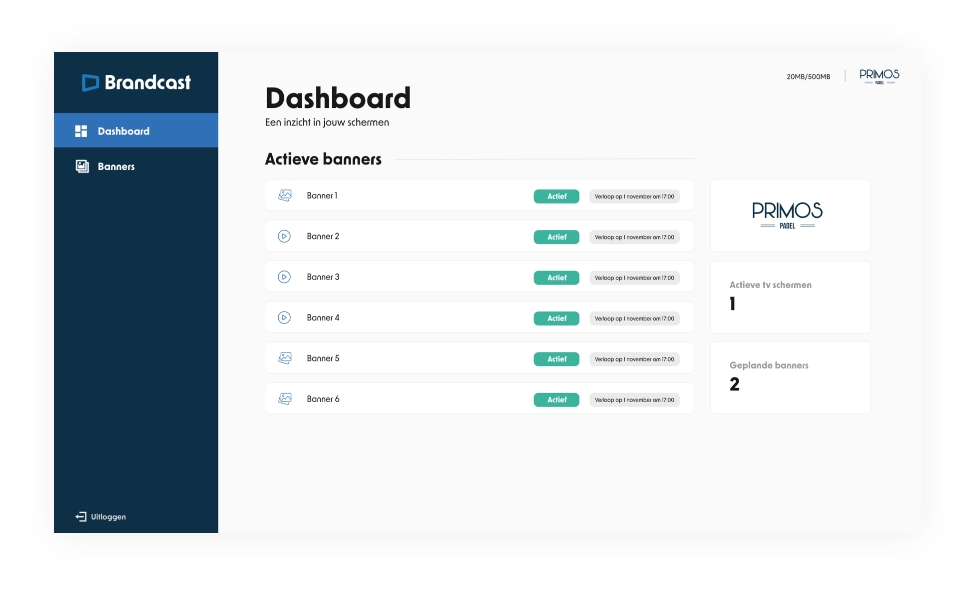Image resolution: width=975 pixels, height=589 pixels.
Task: Click the Actief badge on Banner 1
Action: pyautogui.click(x=556, y=197)
